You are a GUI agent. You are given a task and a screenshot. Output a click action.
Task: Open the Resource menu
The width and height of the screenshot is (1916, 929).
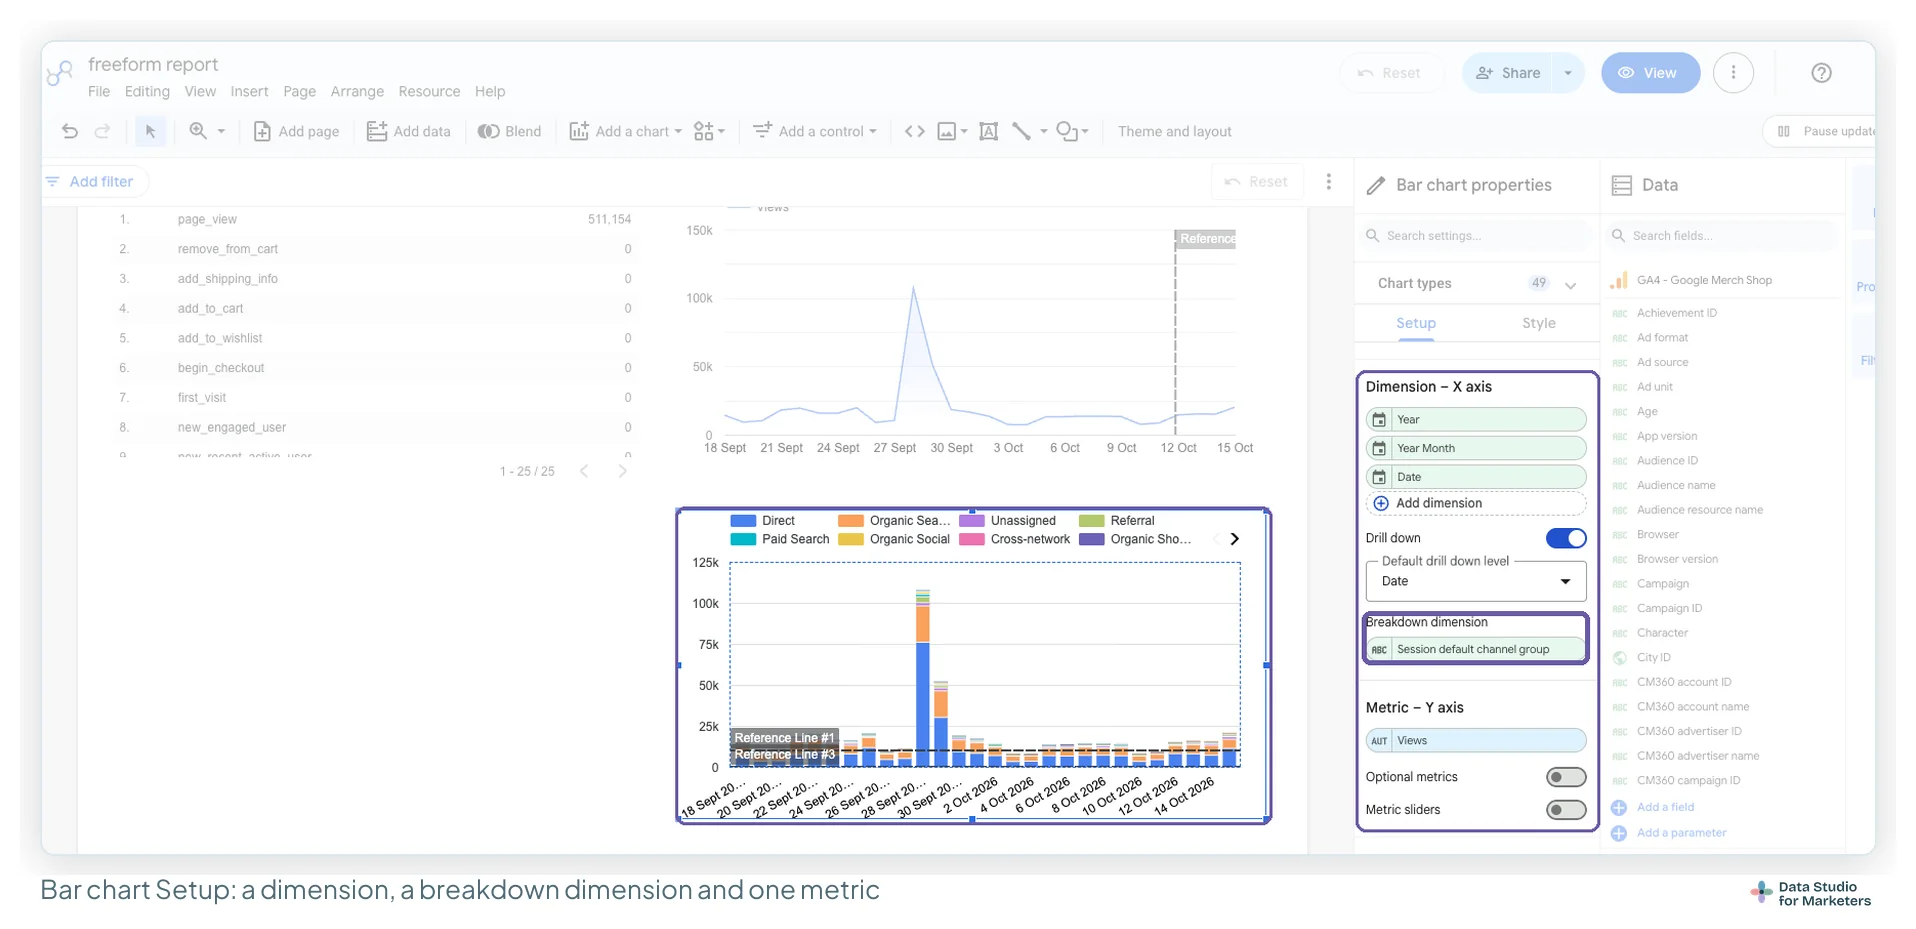429,91
